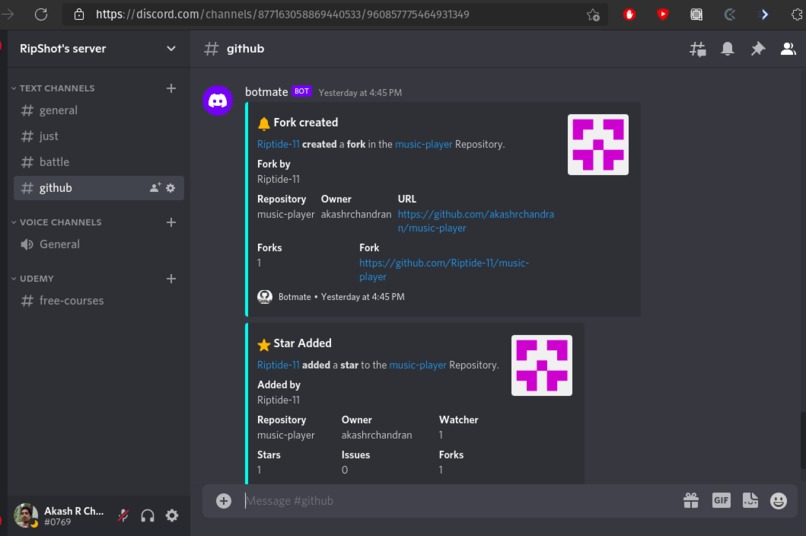Toggle deafen headphones in user panel

[148, 515]
